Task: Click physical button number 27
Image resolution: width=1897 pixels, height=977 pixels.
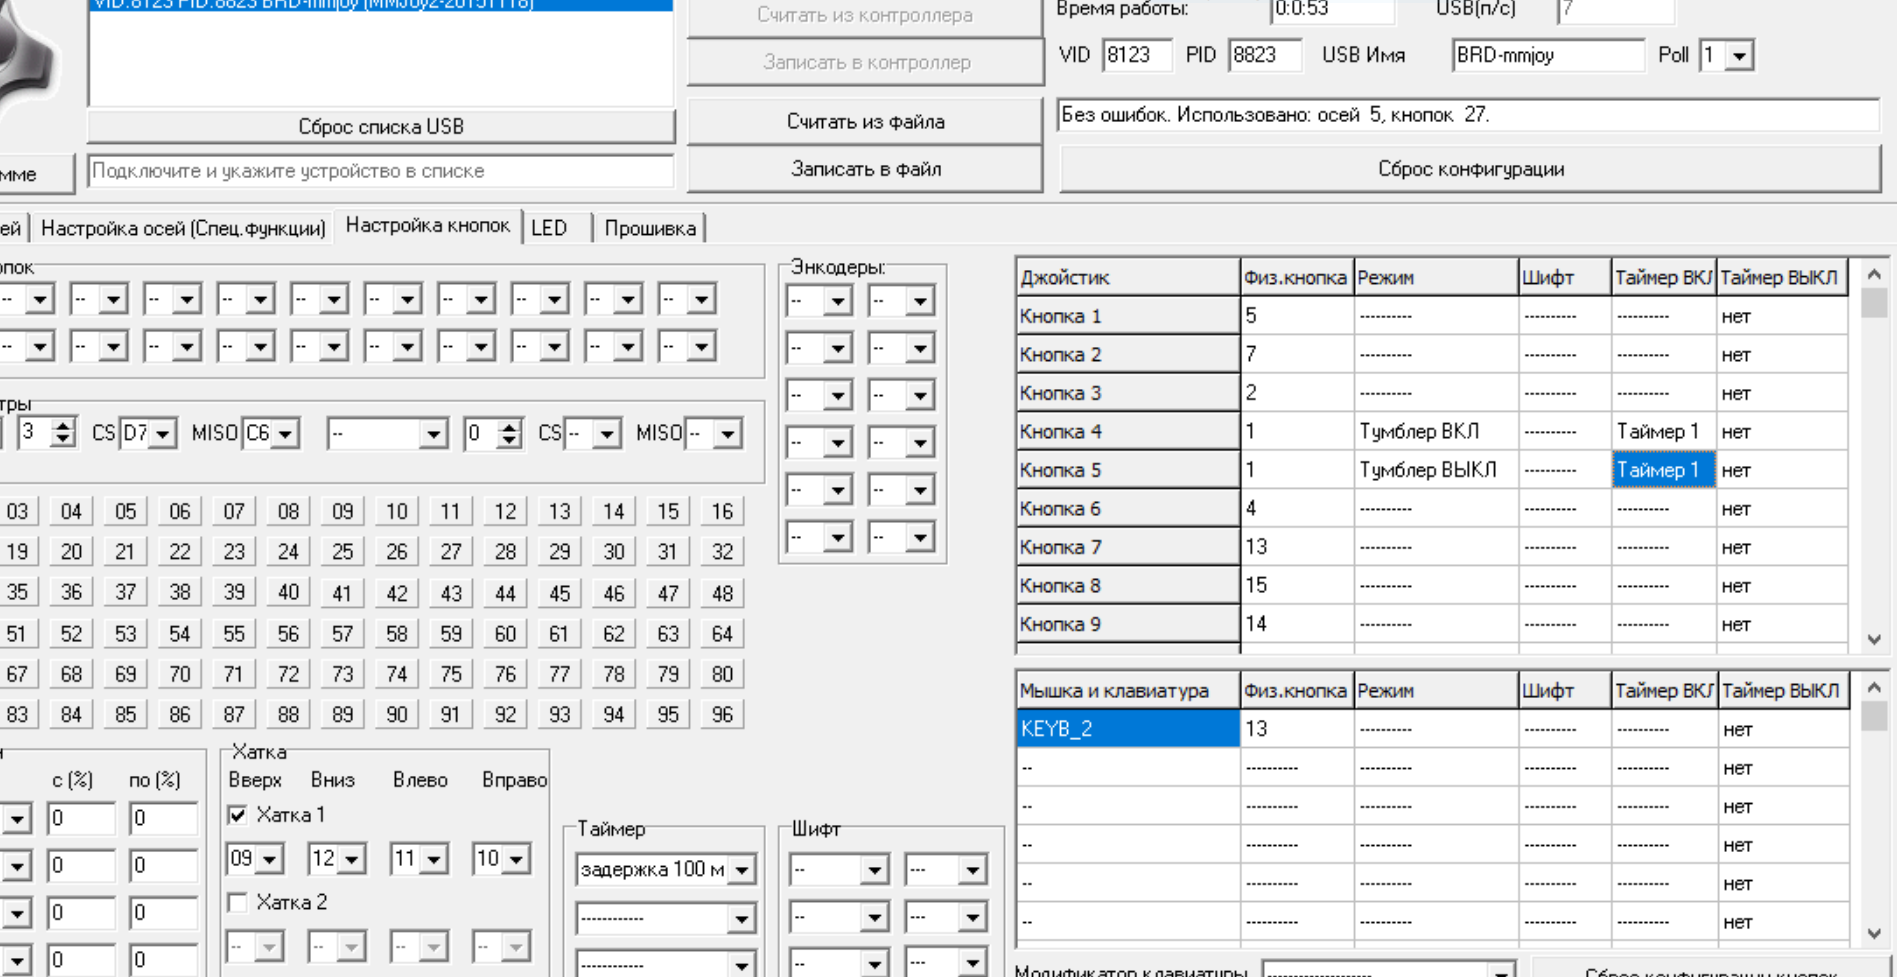Action: coord(451,552)
